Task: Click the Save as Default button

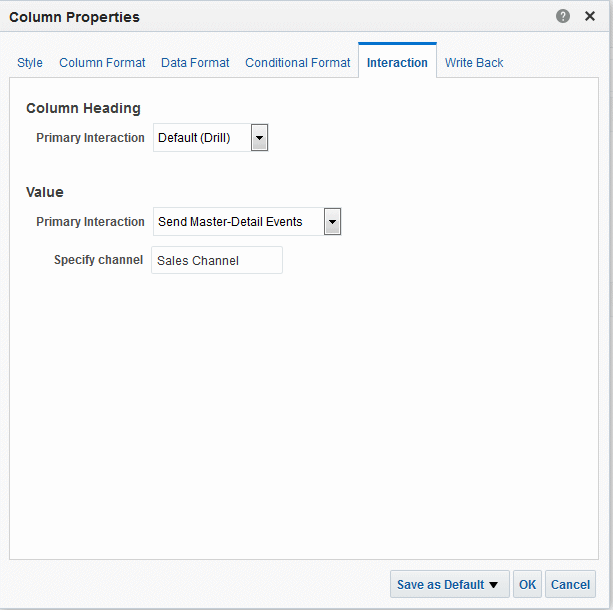Action: [x=440, y=585]
